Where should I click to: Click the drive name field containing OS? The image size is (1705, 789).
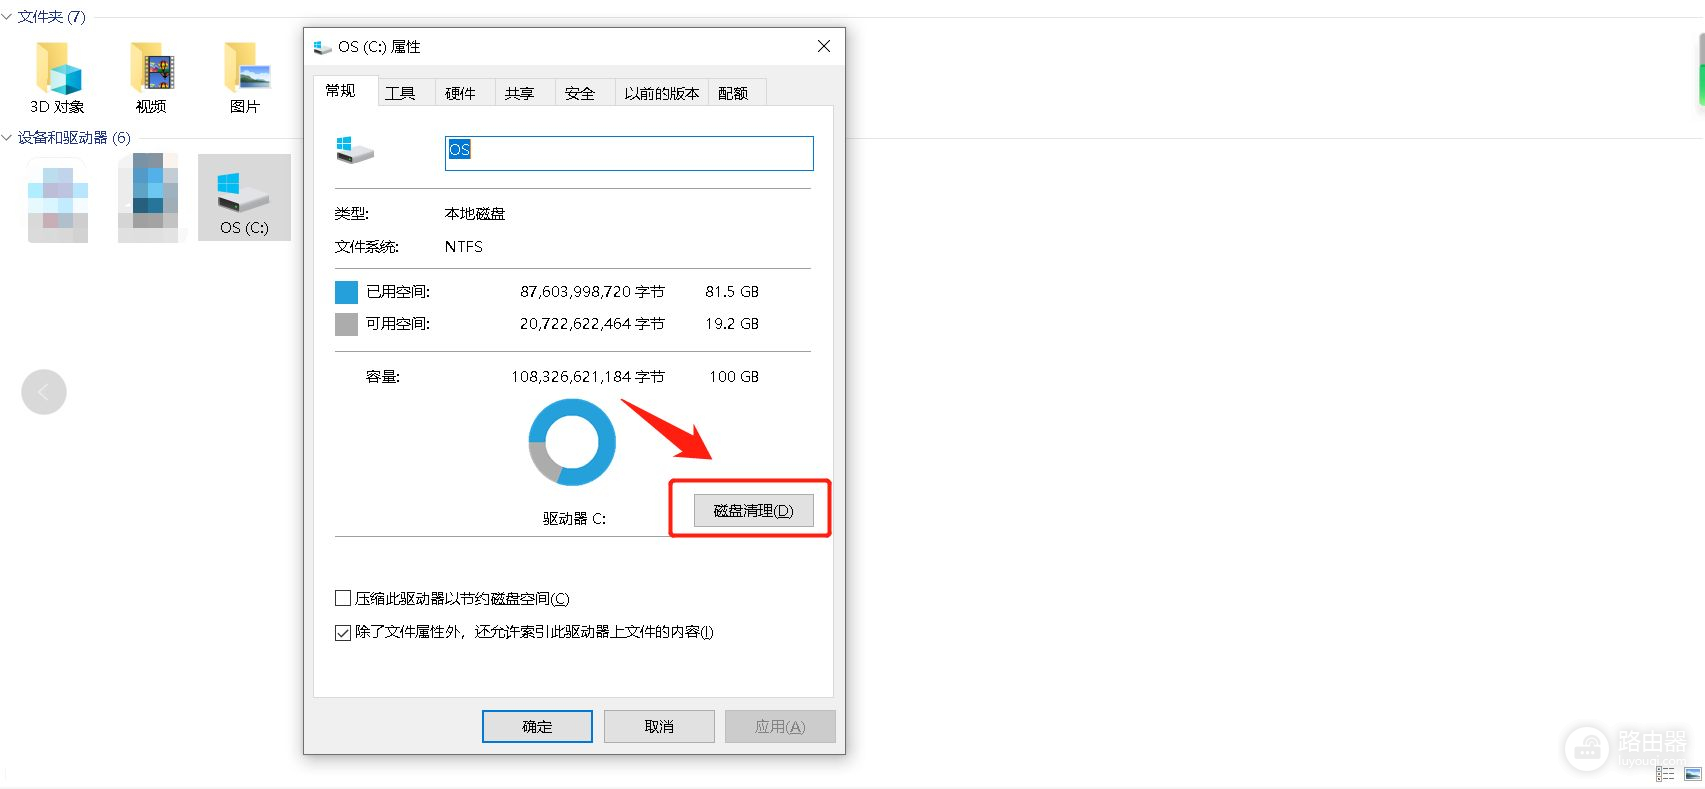pyautogui.click(x=629, y=153)
